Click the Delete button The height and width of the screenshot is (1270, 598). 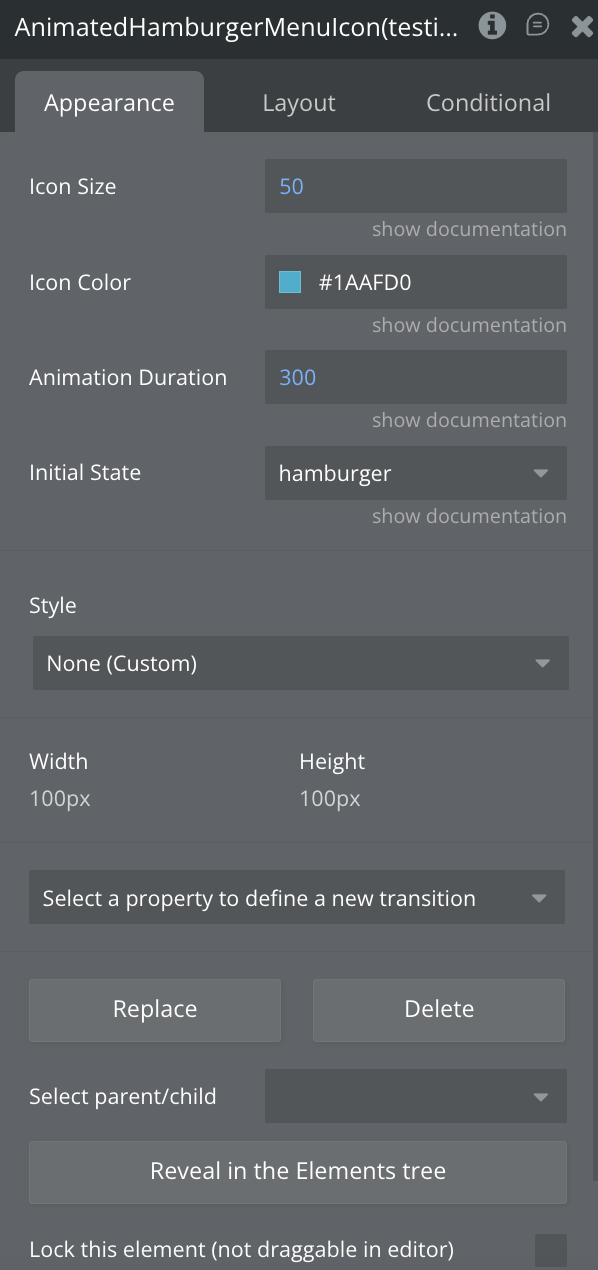tap(439, 1010)
